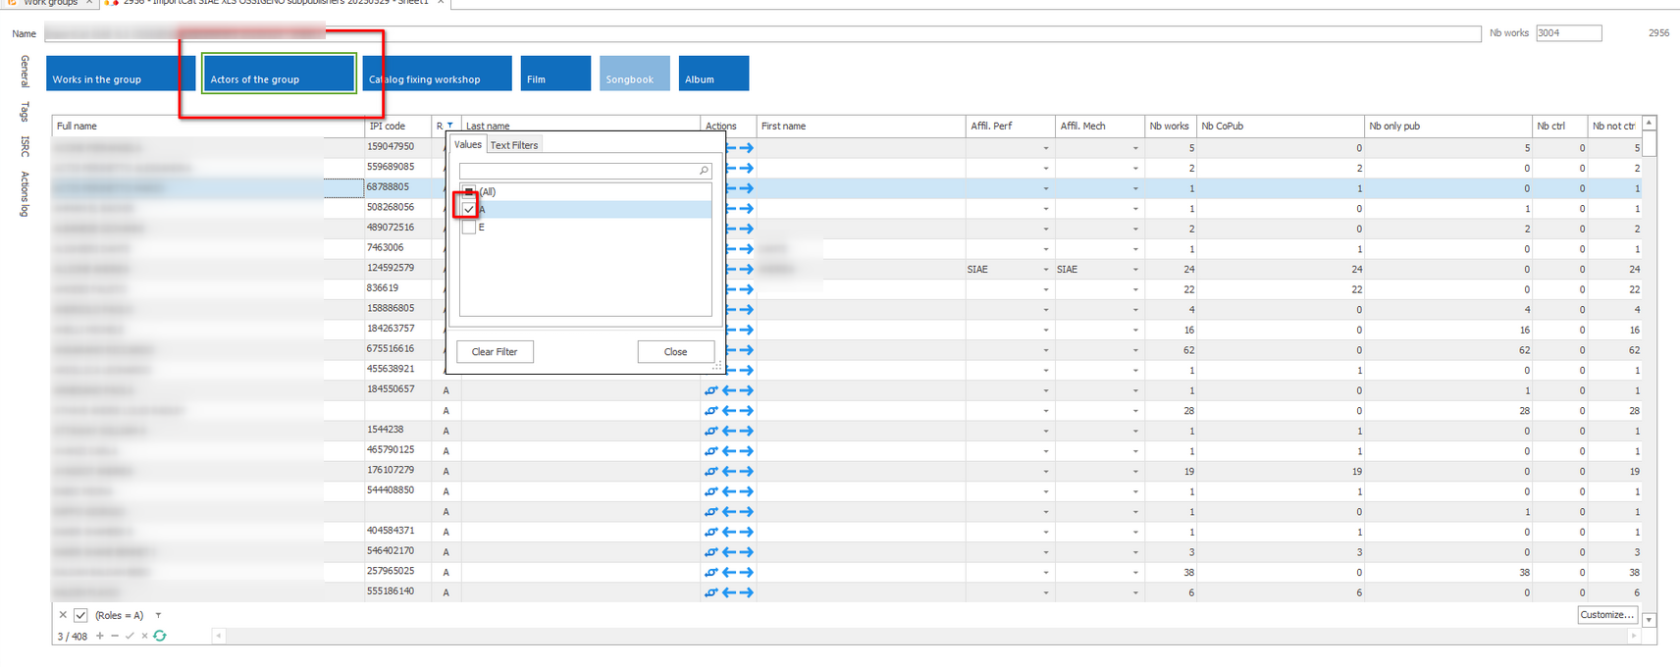
Task: Switch to Text Filters tab
Action: (x=514, y=145)
